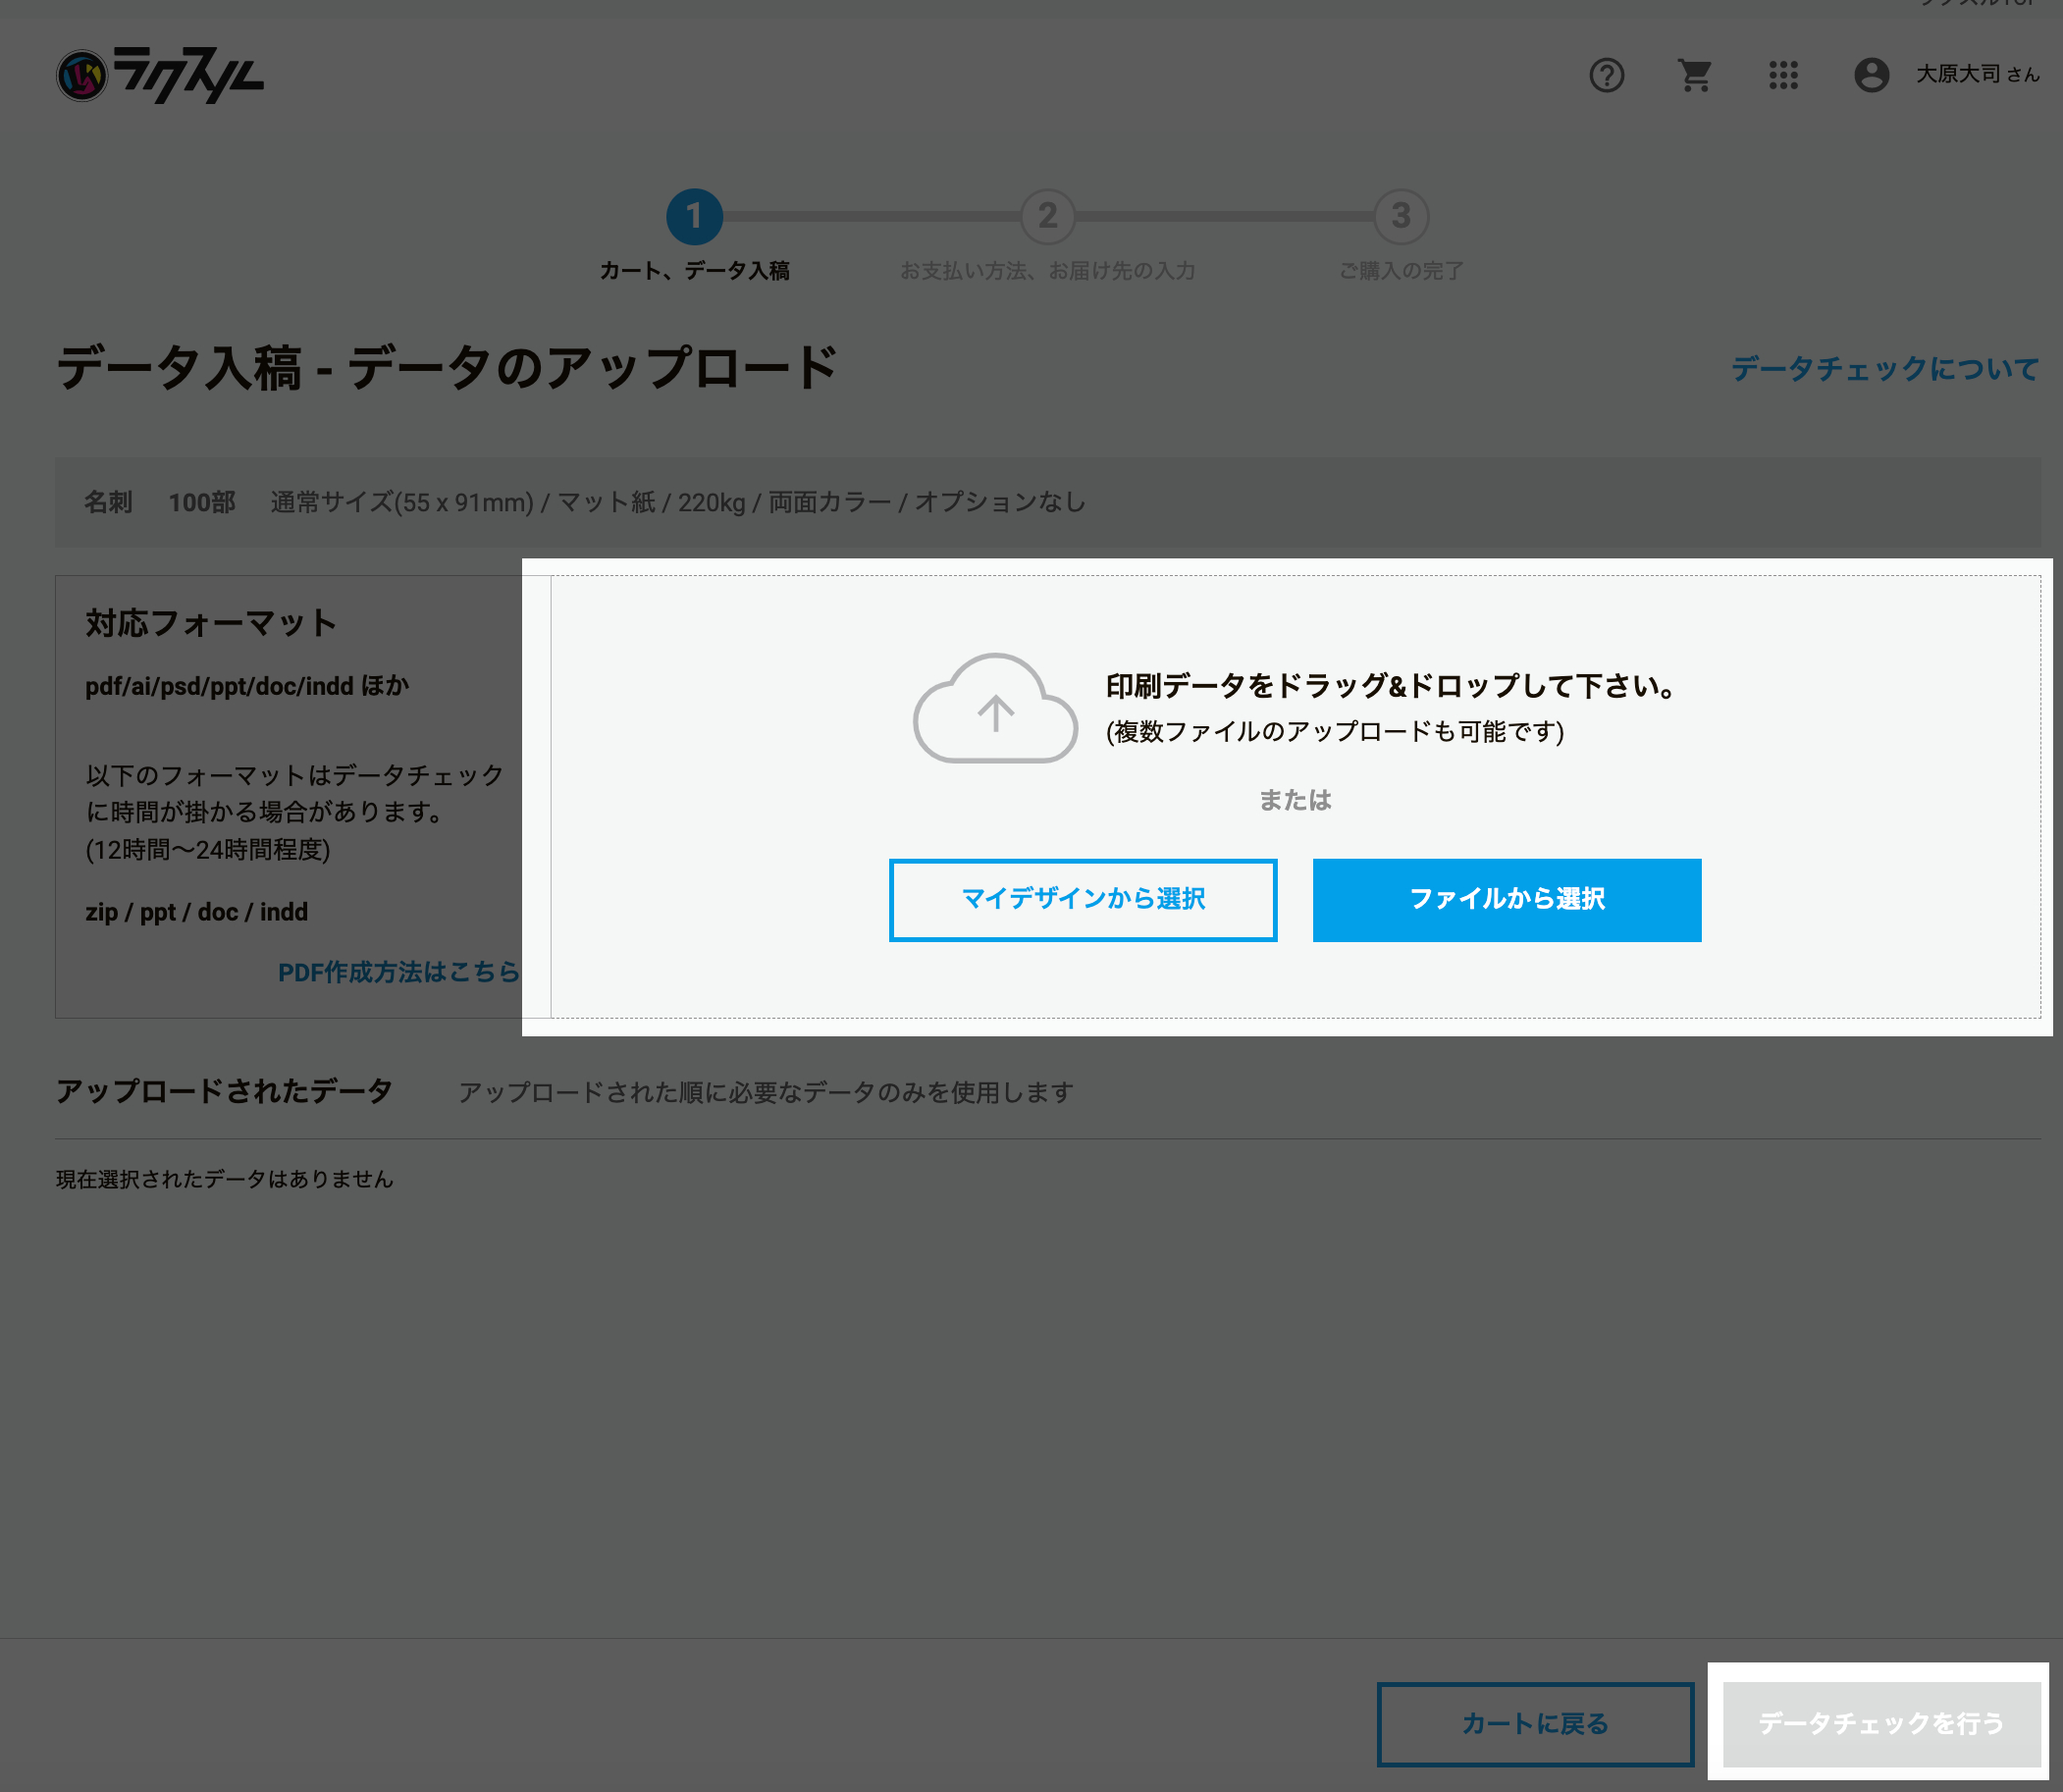Click step 2 お支払い方法、お届け先の入力
The image size is (2063, 1792).
pos(1048,216)
